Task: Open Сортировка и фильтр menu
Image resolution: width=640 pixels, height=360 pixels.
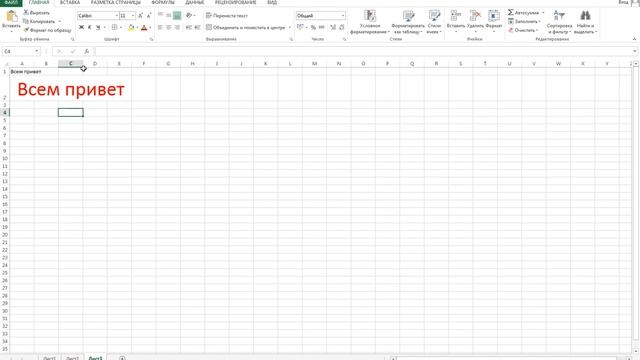Action: point(559,22)
